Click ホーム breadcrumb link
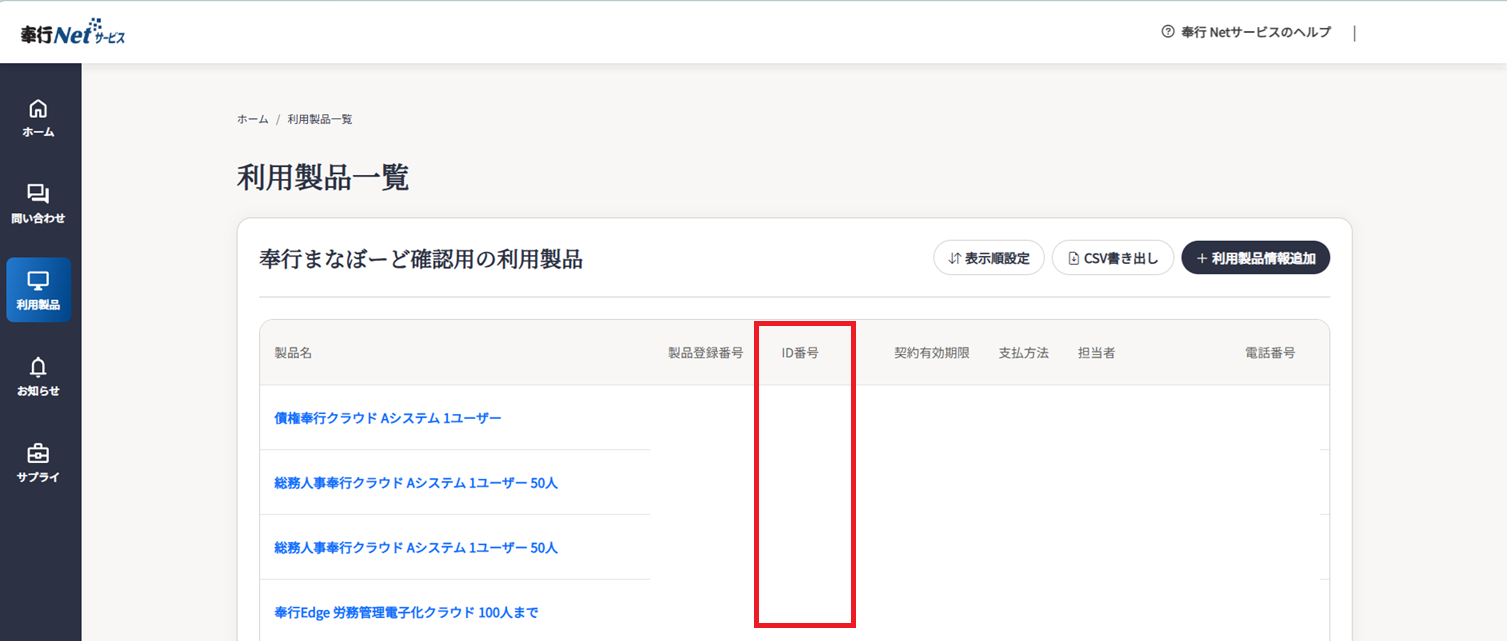The height and width of the screenshot is (641, 1507). click(x=252, y=119)
